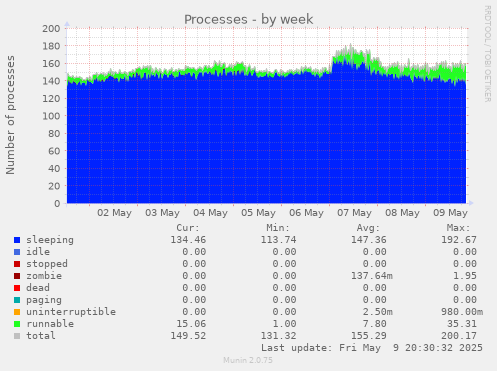The width and height of the screenshot is (497, 371).
Task: Click the '04 May' x-axis label
Action: (210, 213)
